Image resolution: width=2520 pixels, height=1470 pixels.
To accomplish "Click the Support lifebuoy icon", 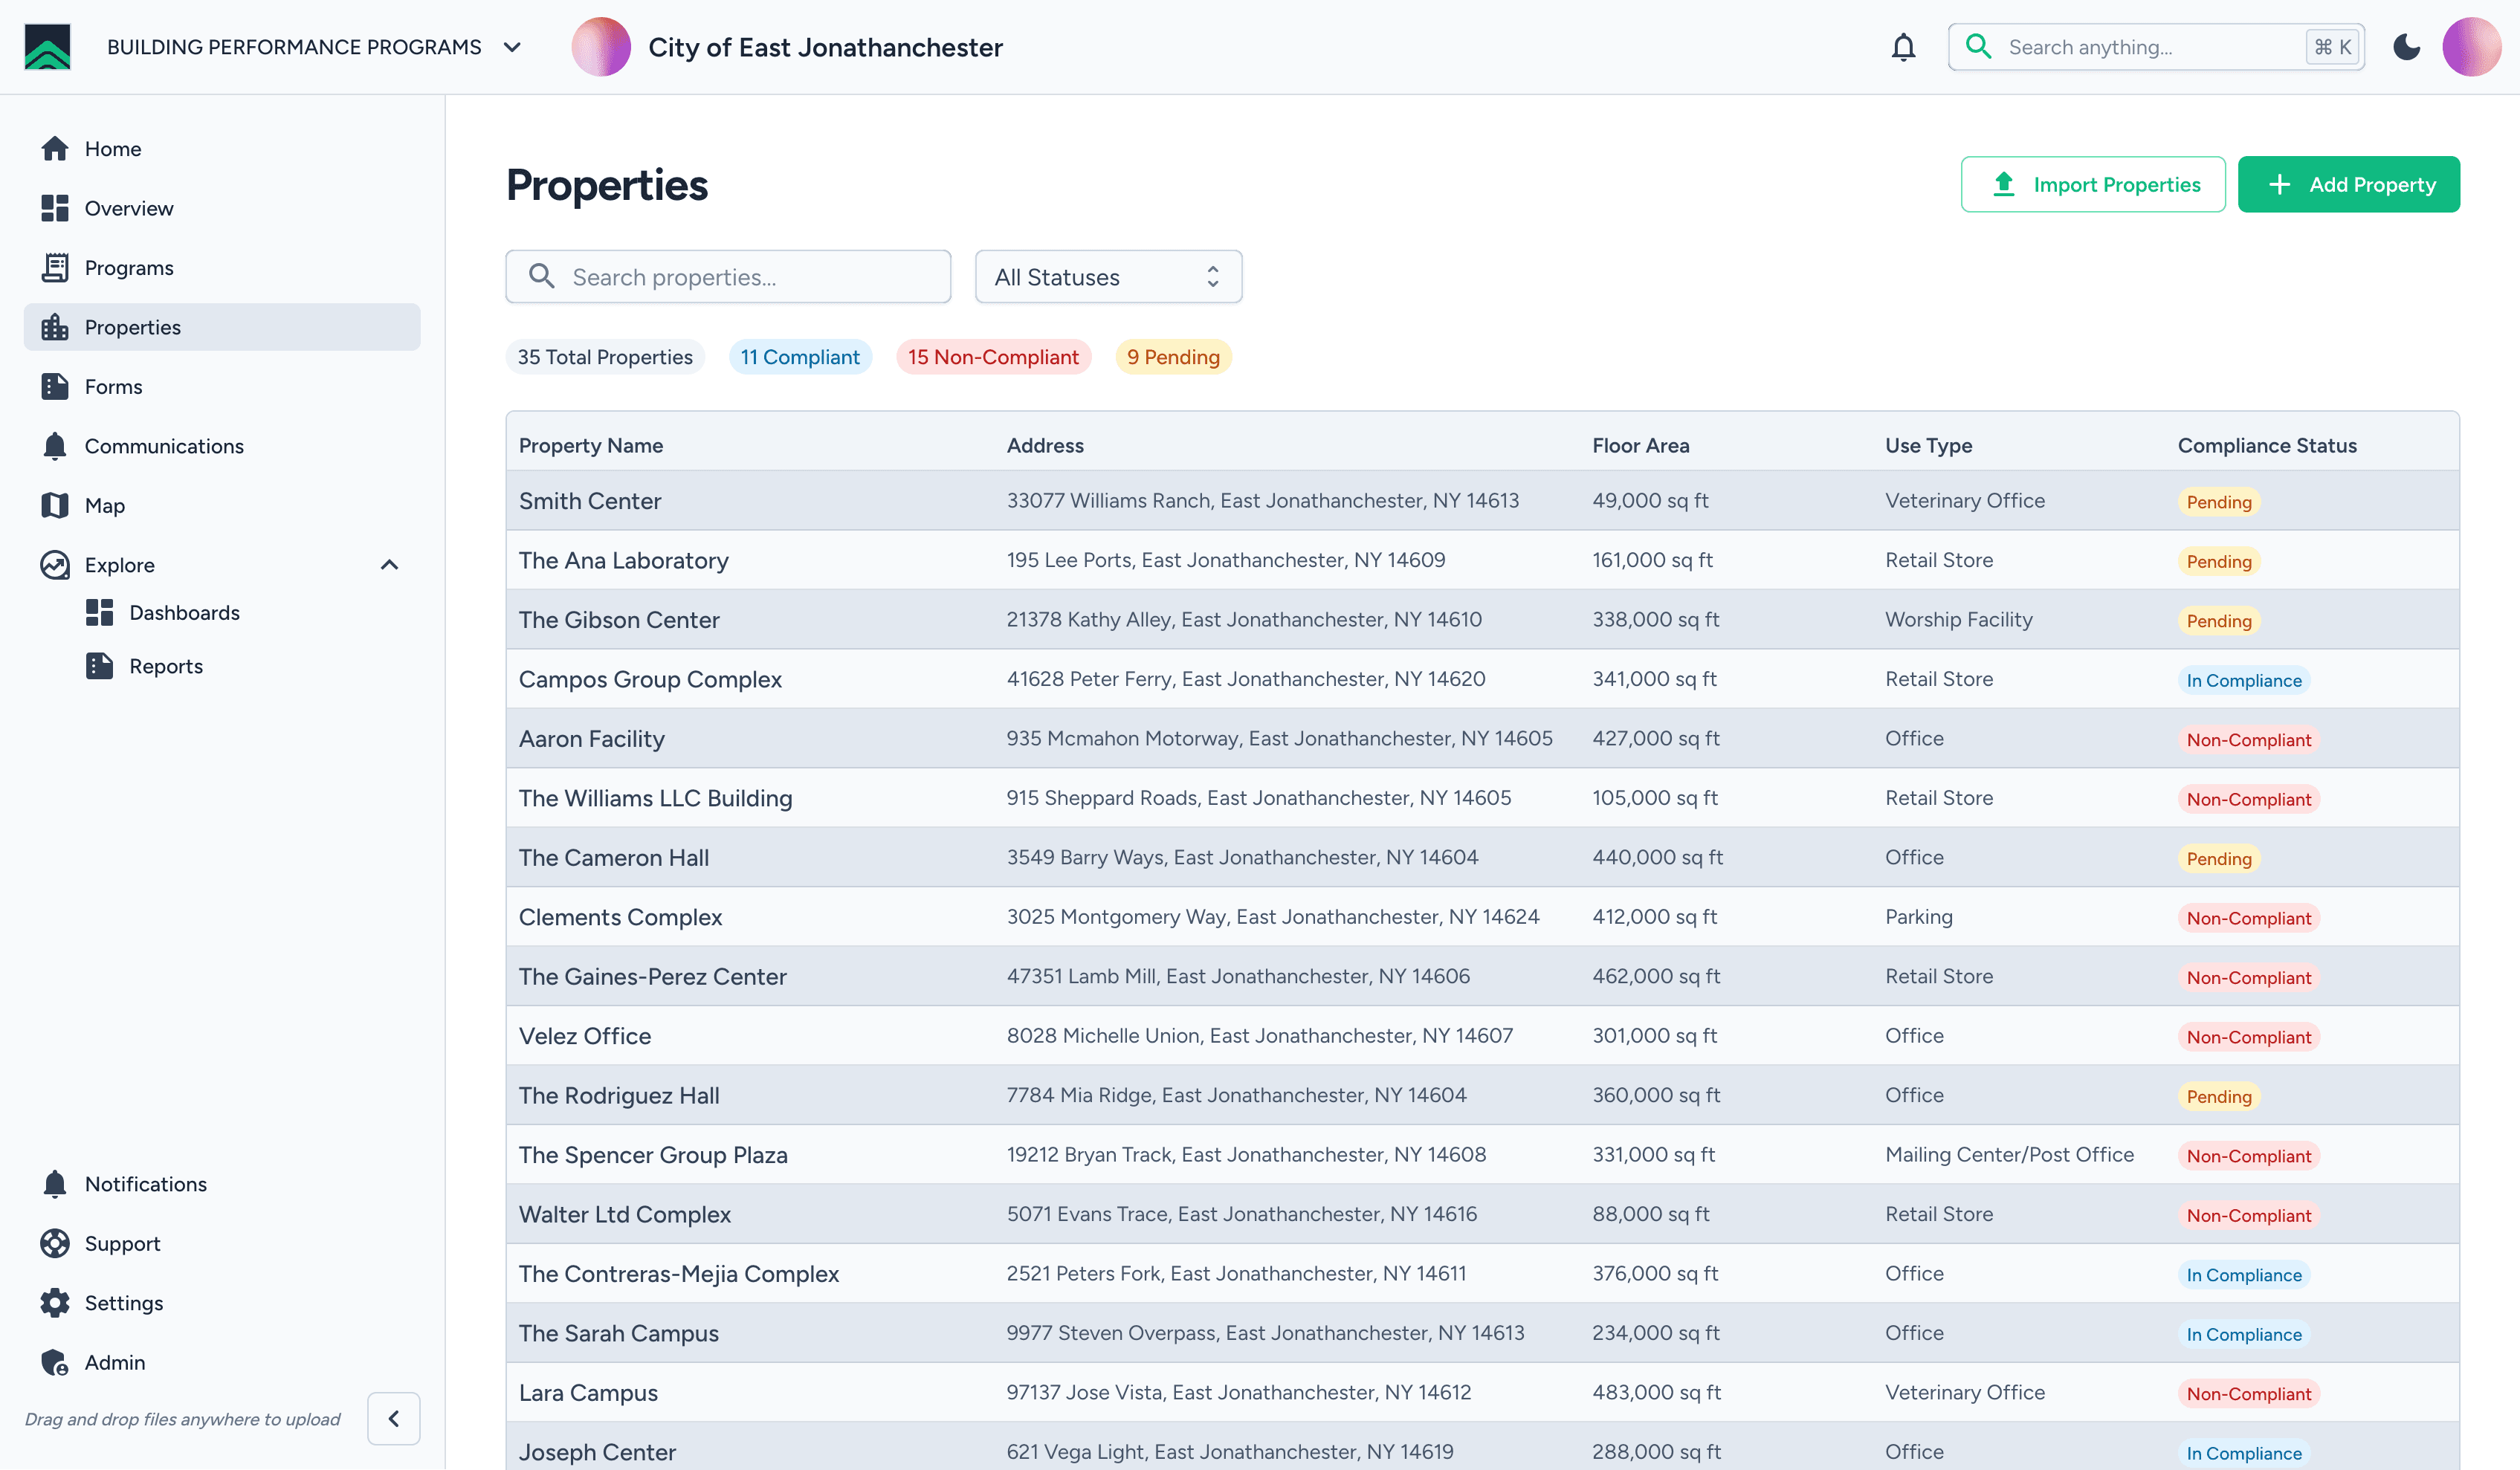I will pyautogui.click(x=55, y=1243).
